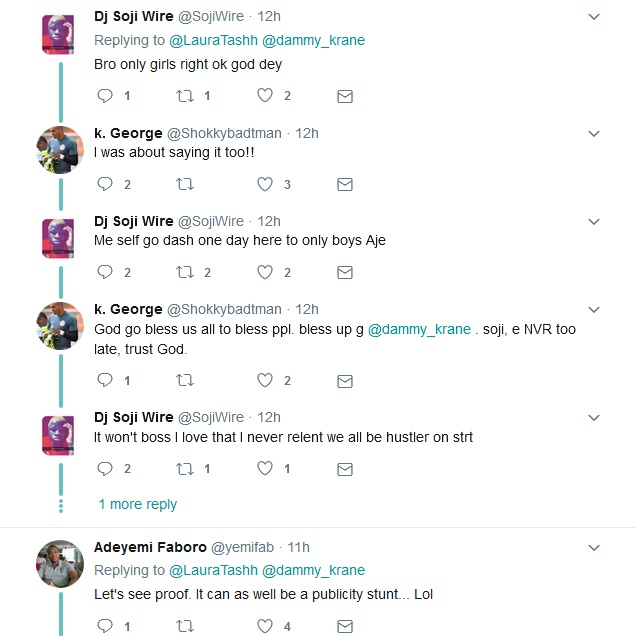Expand options menu on Adeyemi Faboro's tweet

(x=593, y=547)
